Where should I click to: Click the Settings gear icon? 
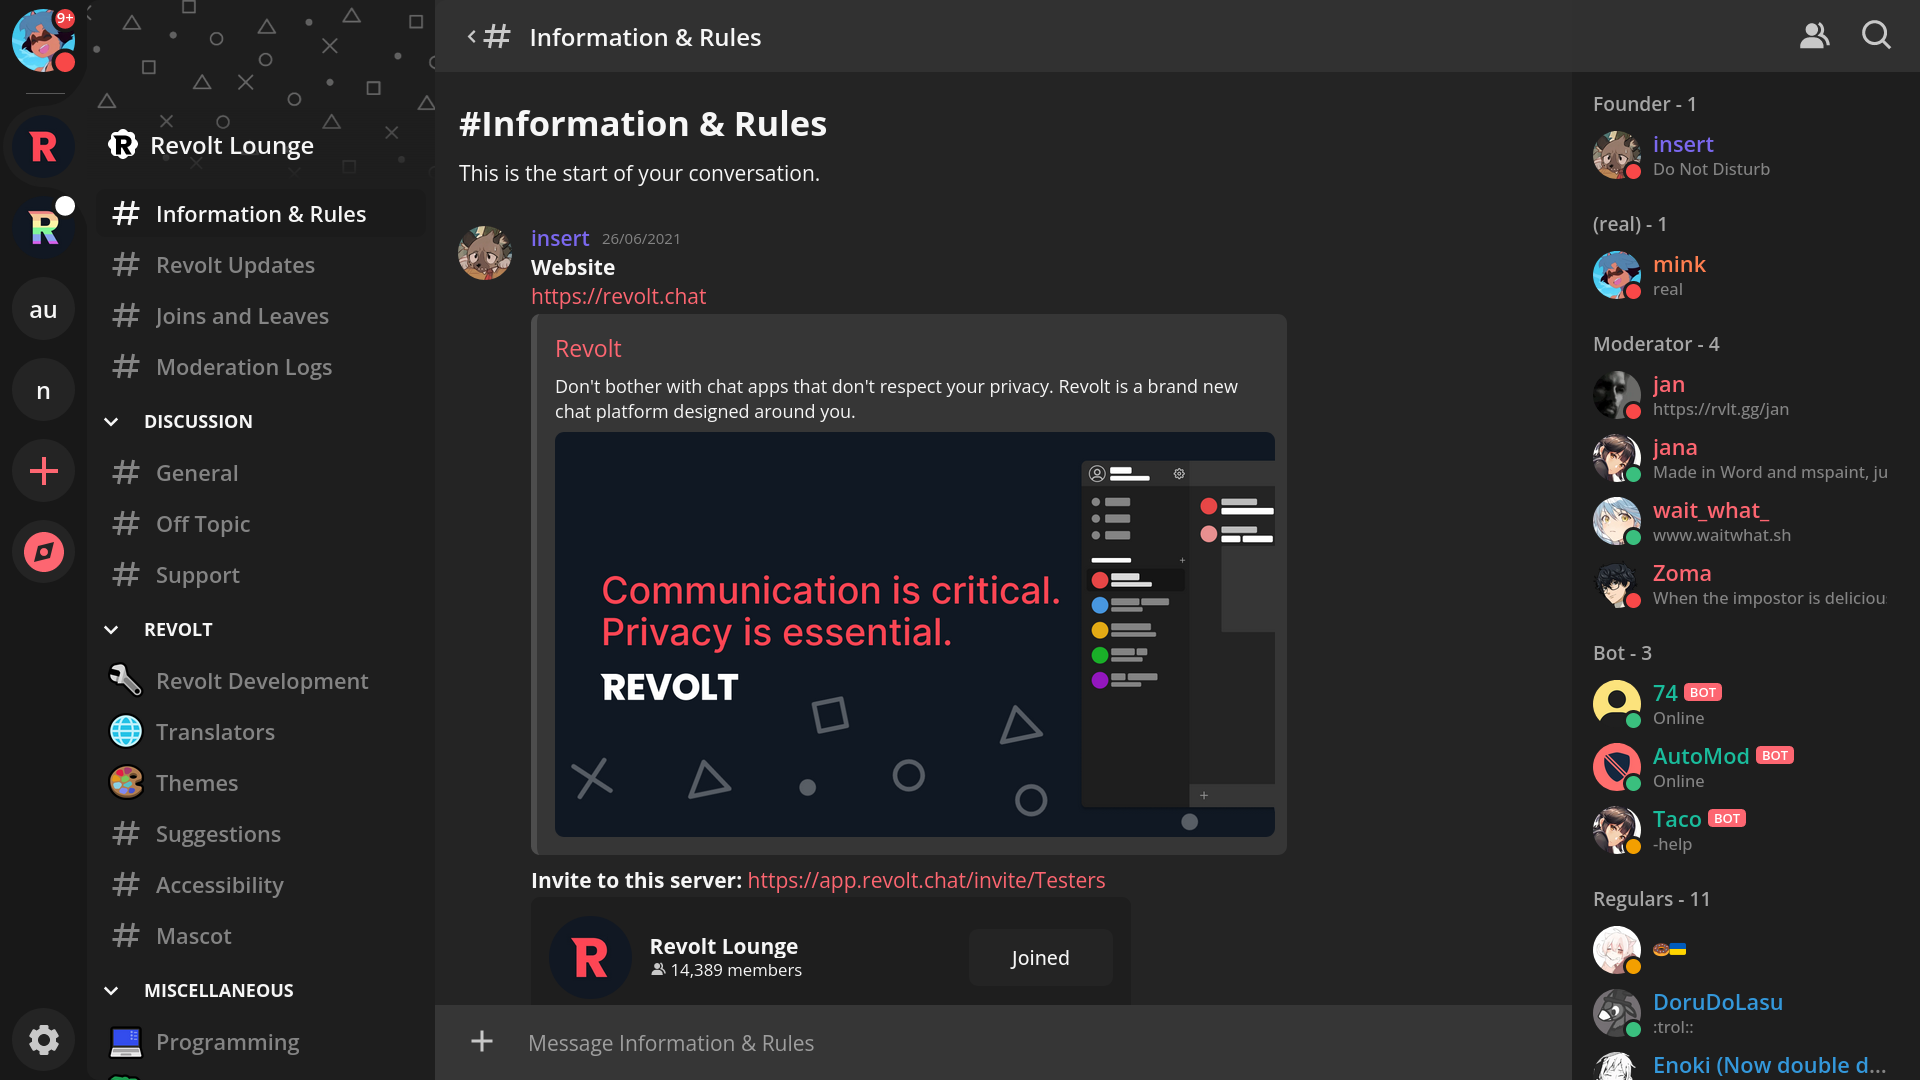coord(44,1040)
